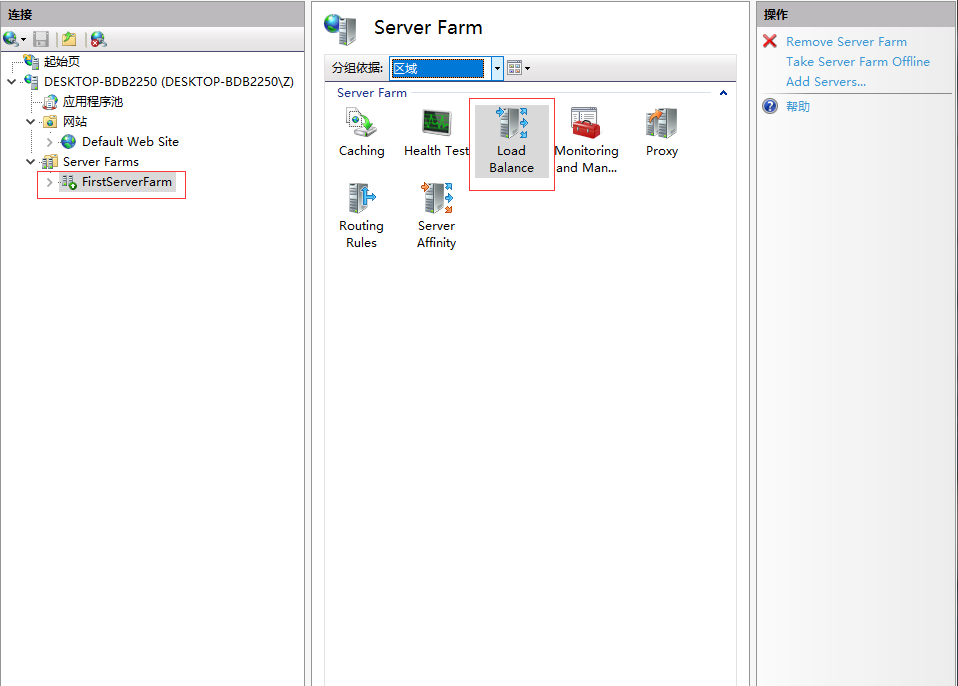The height and width of the screenshot is (686, 958).
Task: Click the Server Farm group label
Action: pos(371,93)
